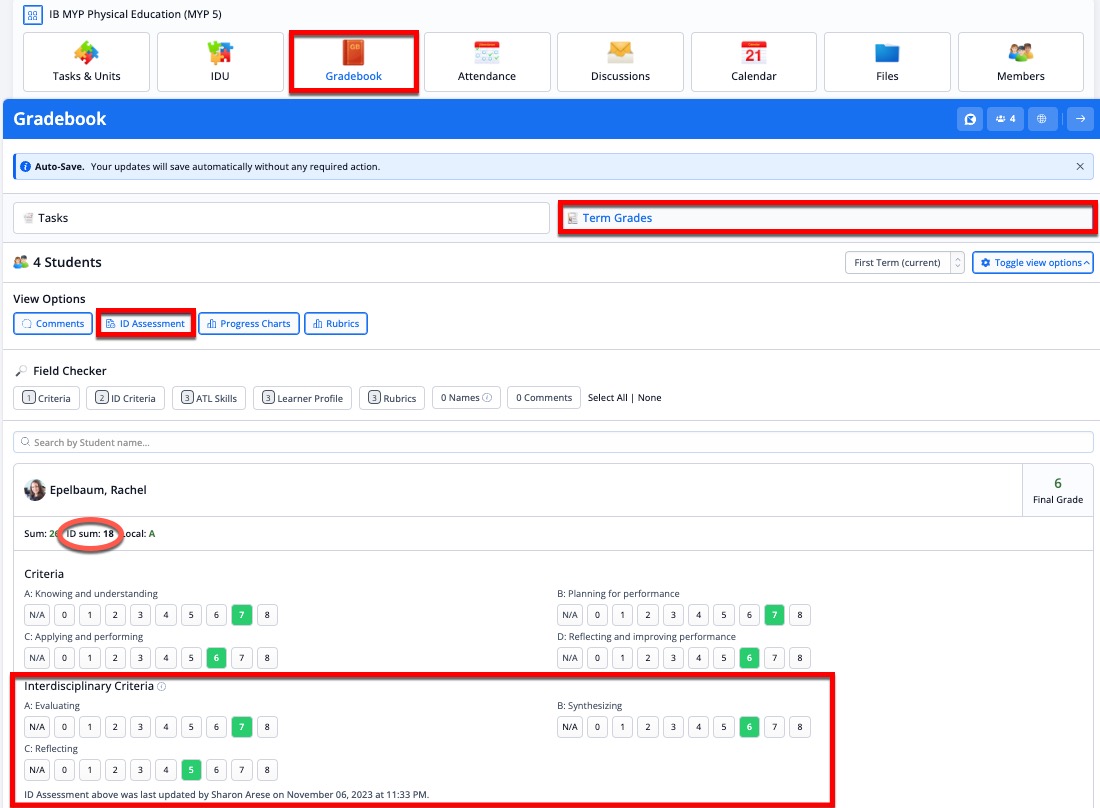Image resolution: width=1100 pixels, height=808 pixels.
Task: Toggle the Progress Charts view option
Action: point(248,324)
